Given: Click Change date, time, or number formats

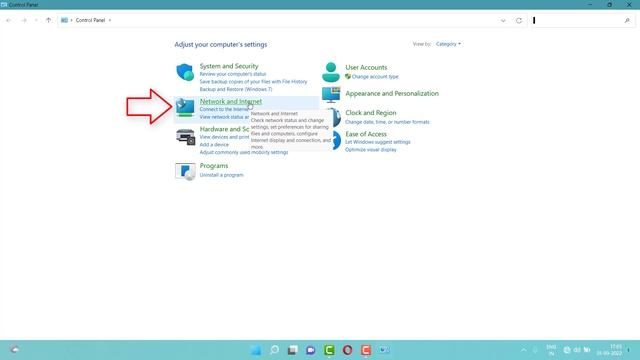Looking at the screenshot, I should coord(387,122).
